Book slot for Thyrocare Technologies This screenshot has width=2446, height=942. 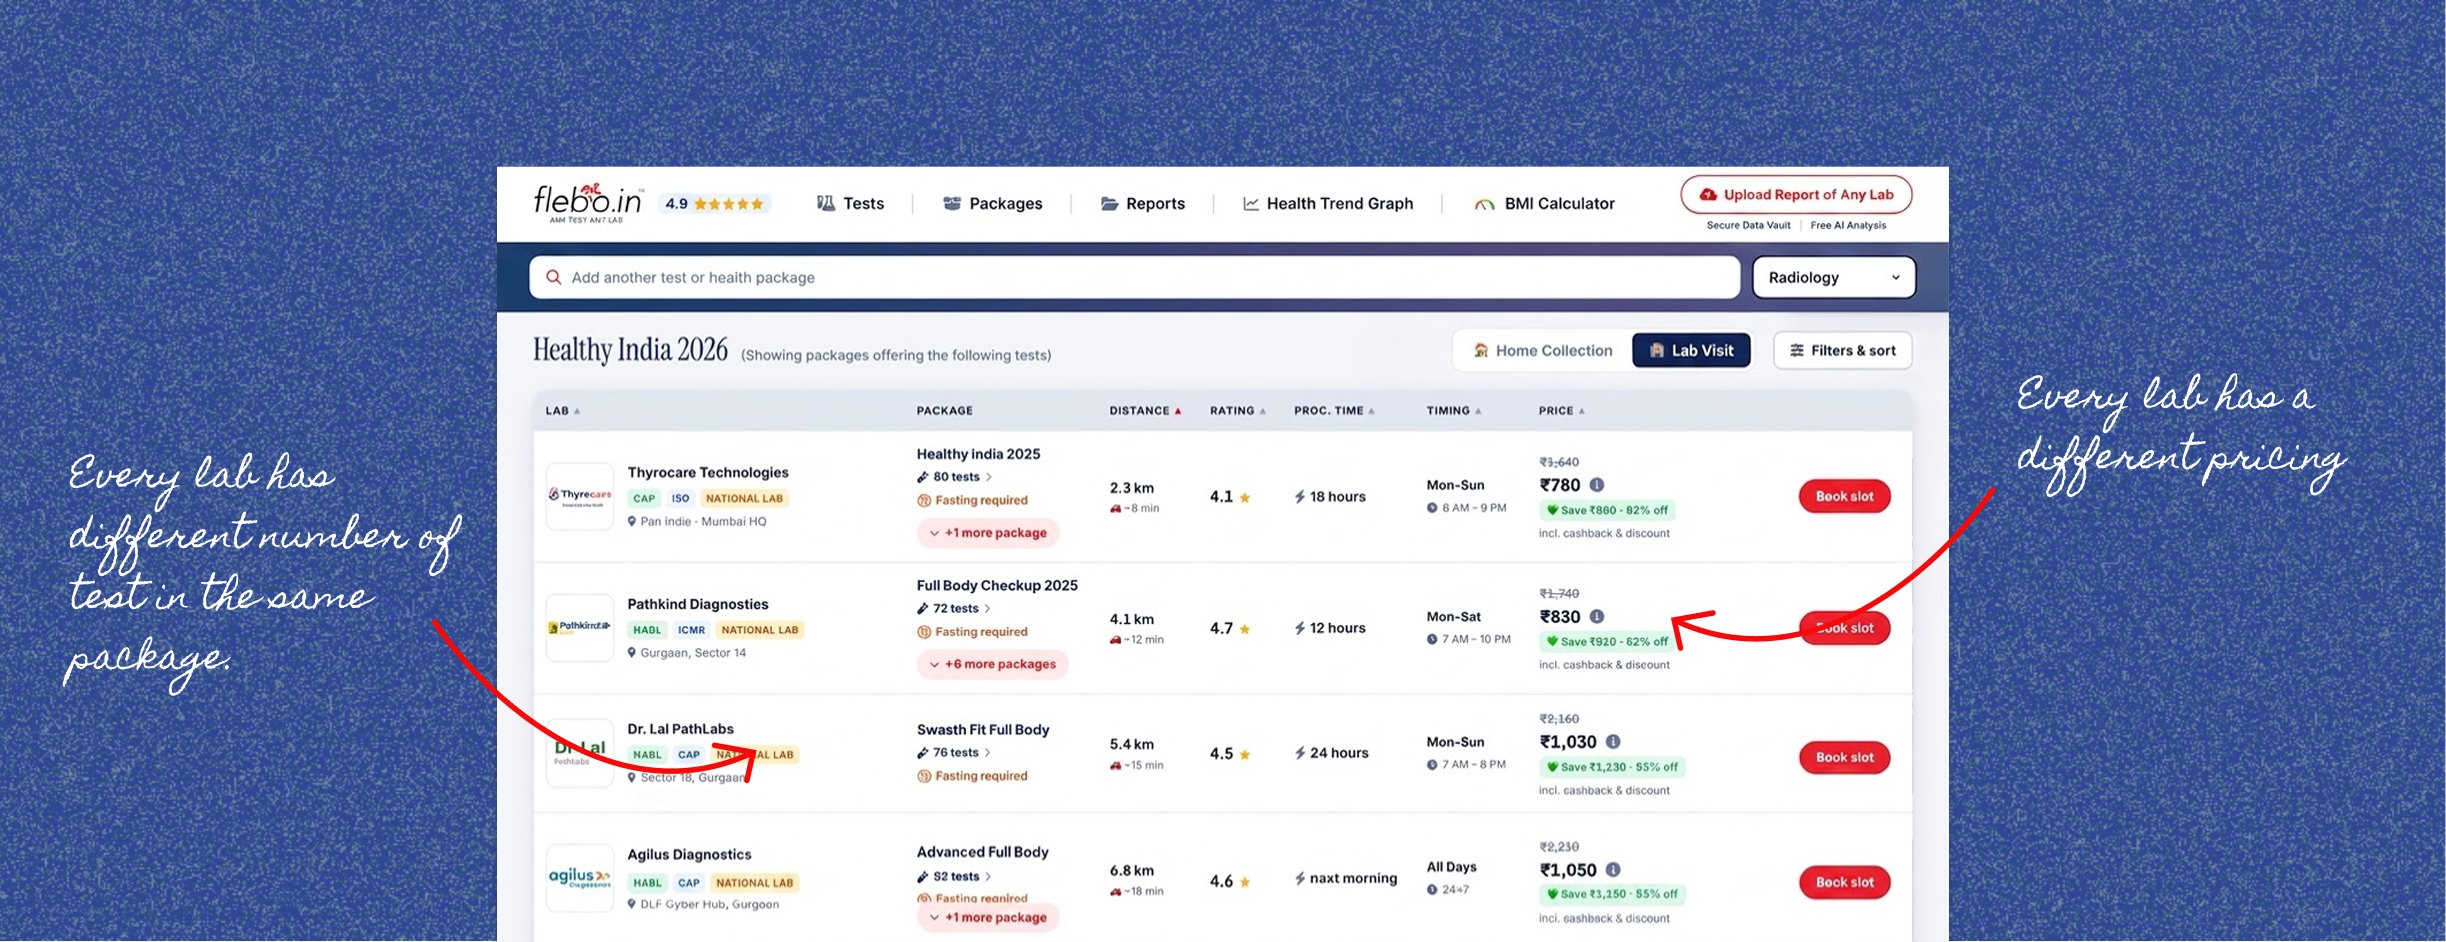coord(1844,497)
